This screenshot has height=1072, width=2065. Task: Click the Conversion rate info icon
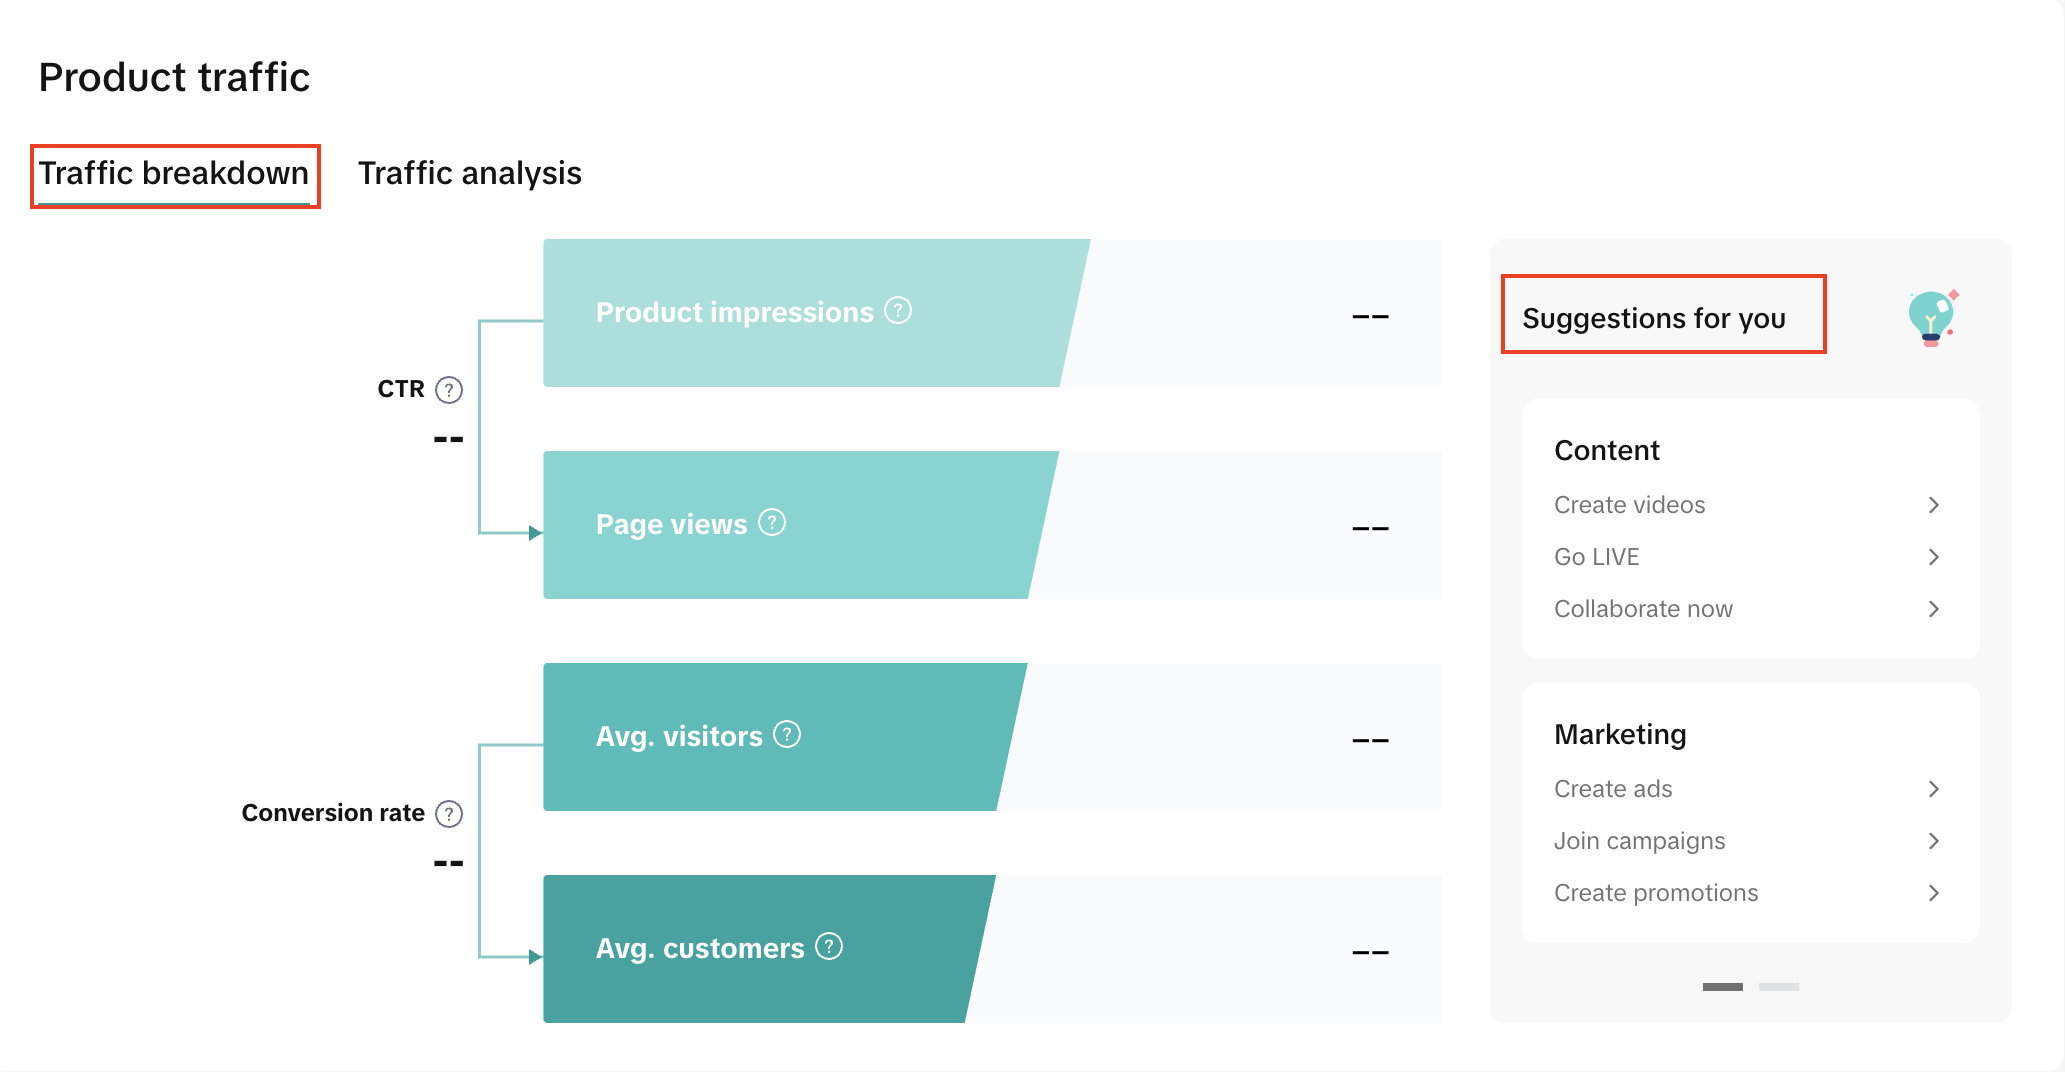pyautogui.click(x=449, y=814)
